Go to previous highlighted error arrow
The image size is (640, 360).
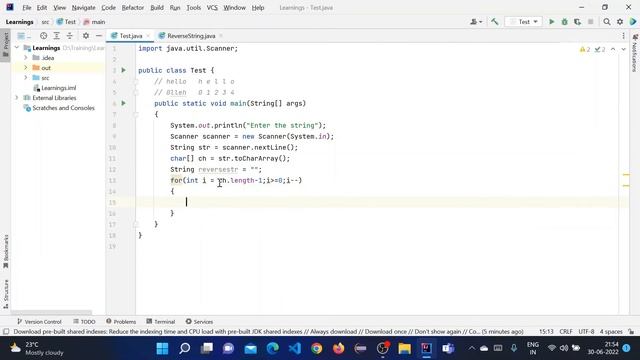[613, 49]
